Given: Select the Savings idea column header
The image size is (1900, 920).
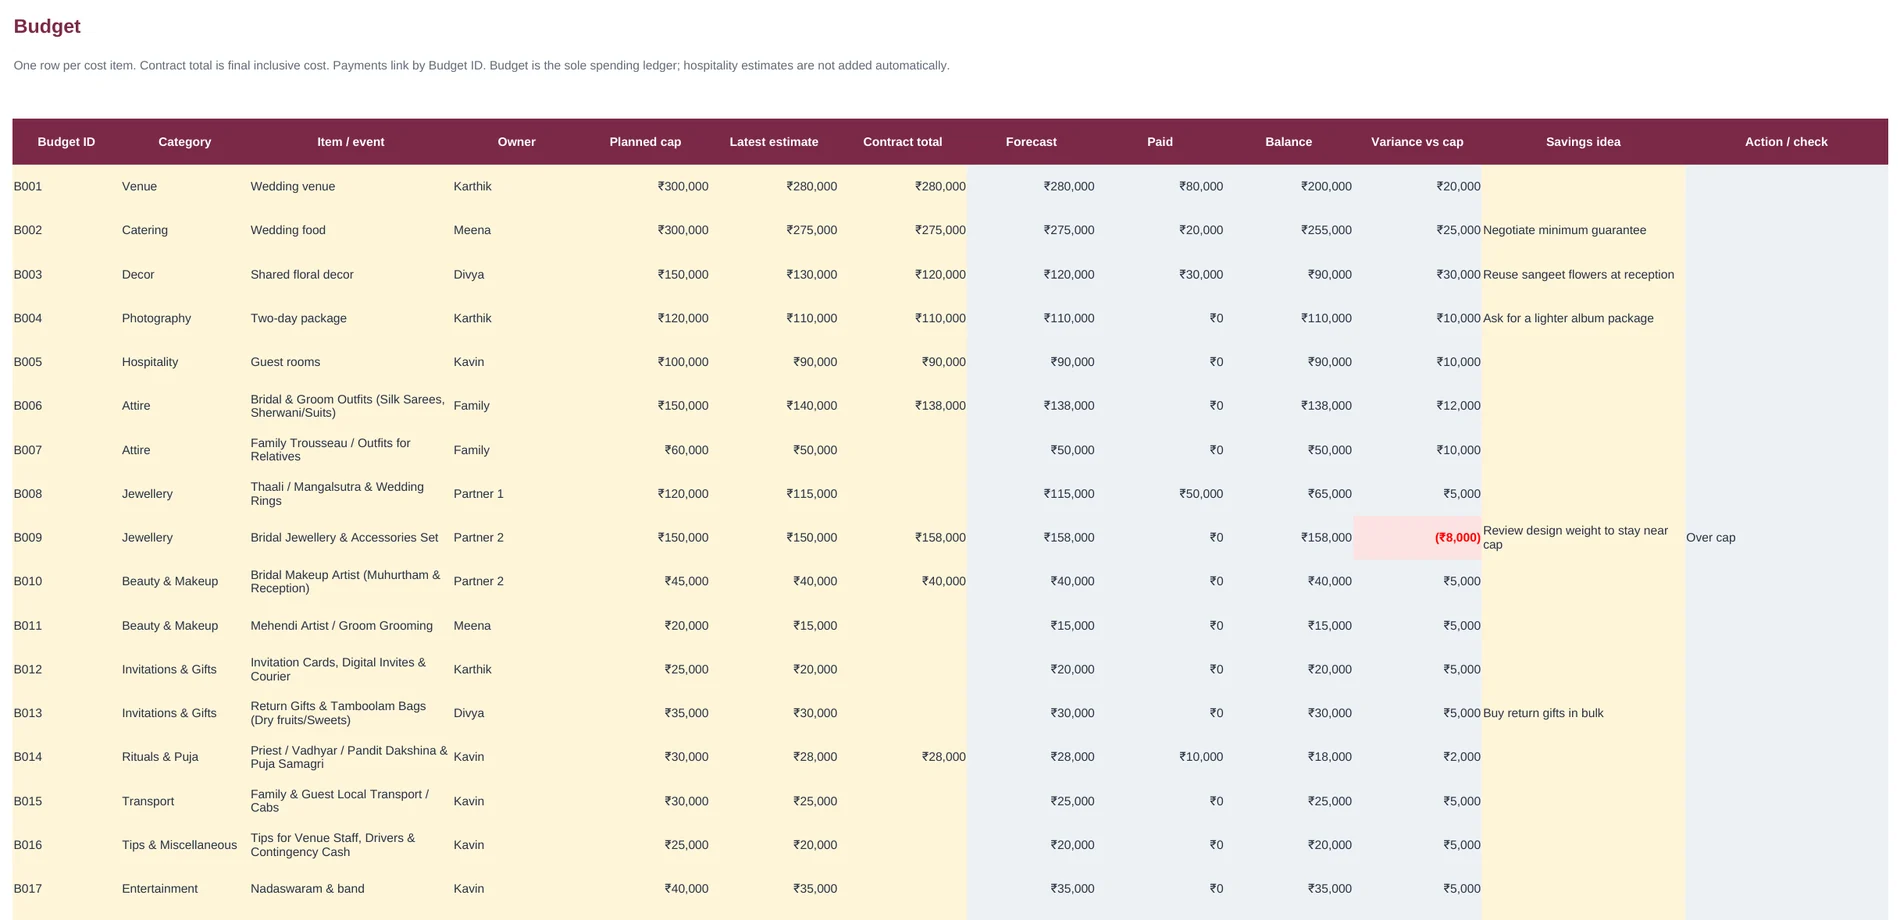Looking at the screenshot, I should coord(1583,142).
